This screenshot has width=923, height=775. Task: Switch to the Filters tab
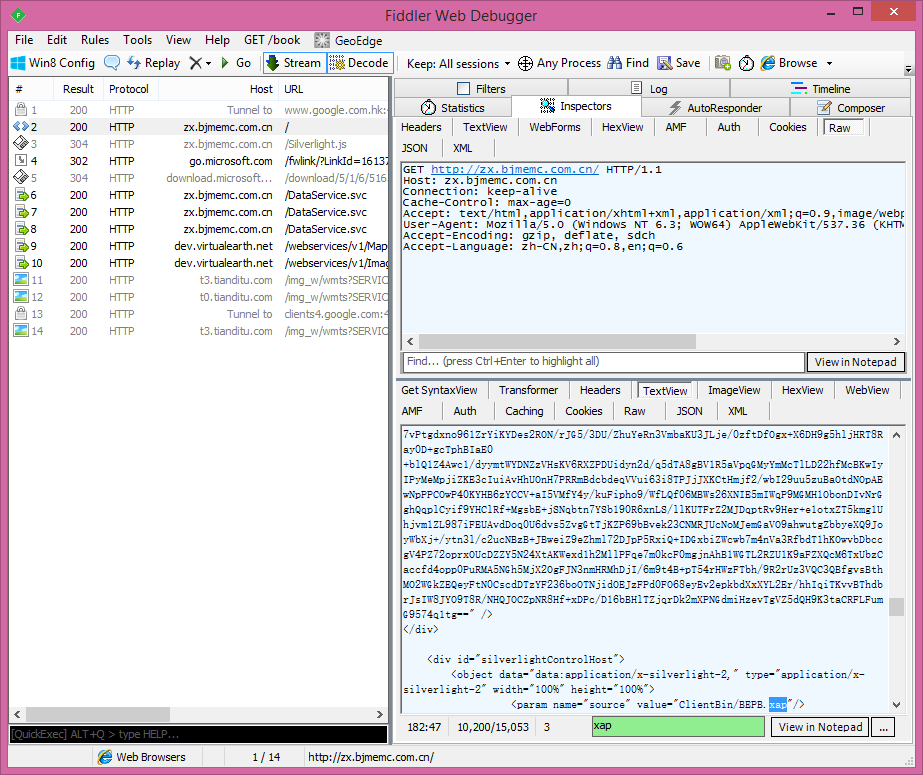(481, 89)
